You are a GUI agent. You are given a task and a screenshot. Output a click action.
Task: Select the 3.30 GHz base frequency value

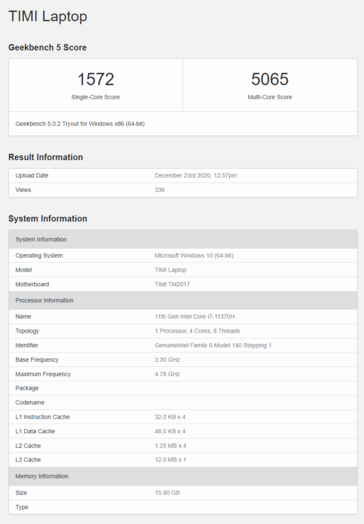tap(167, 360)
